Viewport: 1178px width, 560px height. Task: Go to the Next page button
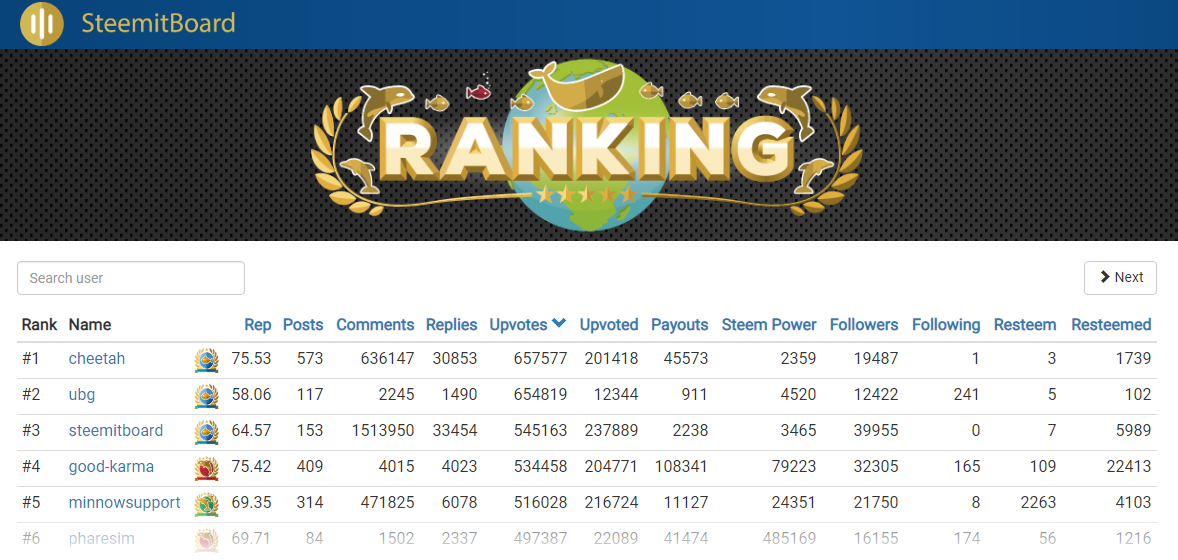pyautogui.click(x=1120, y=278)
